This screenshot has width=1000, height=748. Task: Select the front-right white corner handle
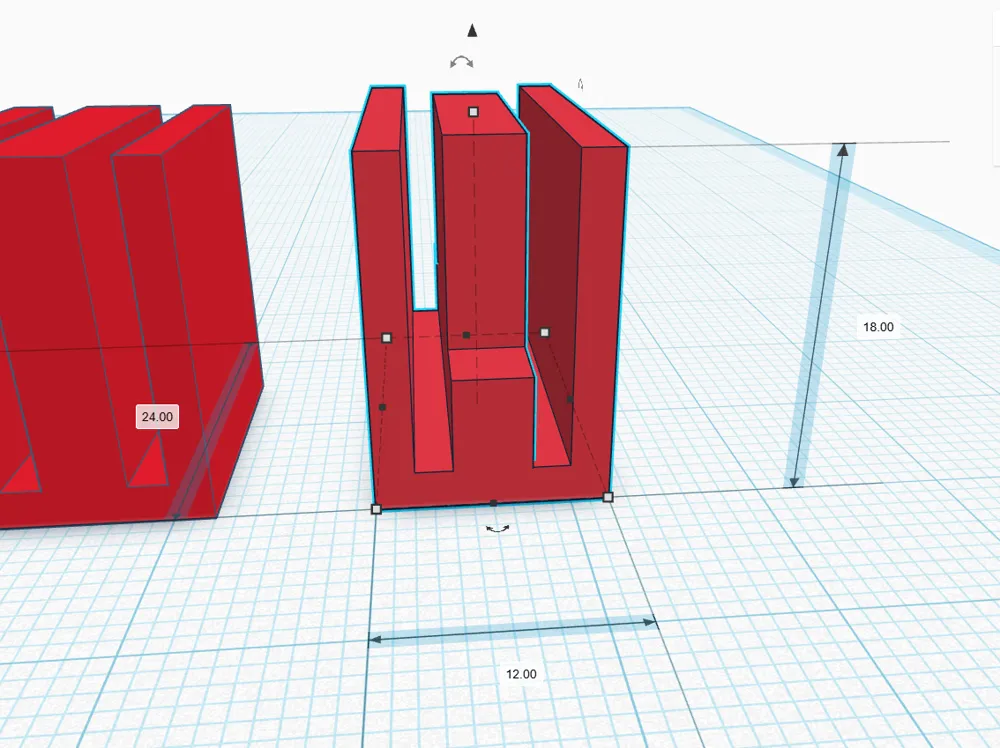tap(608, 497)
